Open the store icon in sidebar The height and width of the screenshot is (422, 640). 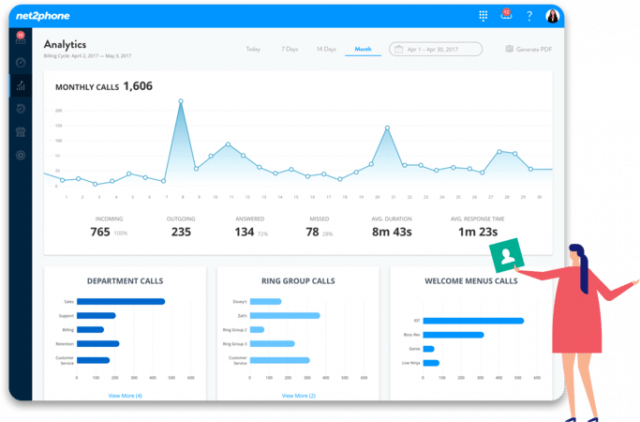(20, 132)
